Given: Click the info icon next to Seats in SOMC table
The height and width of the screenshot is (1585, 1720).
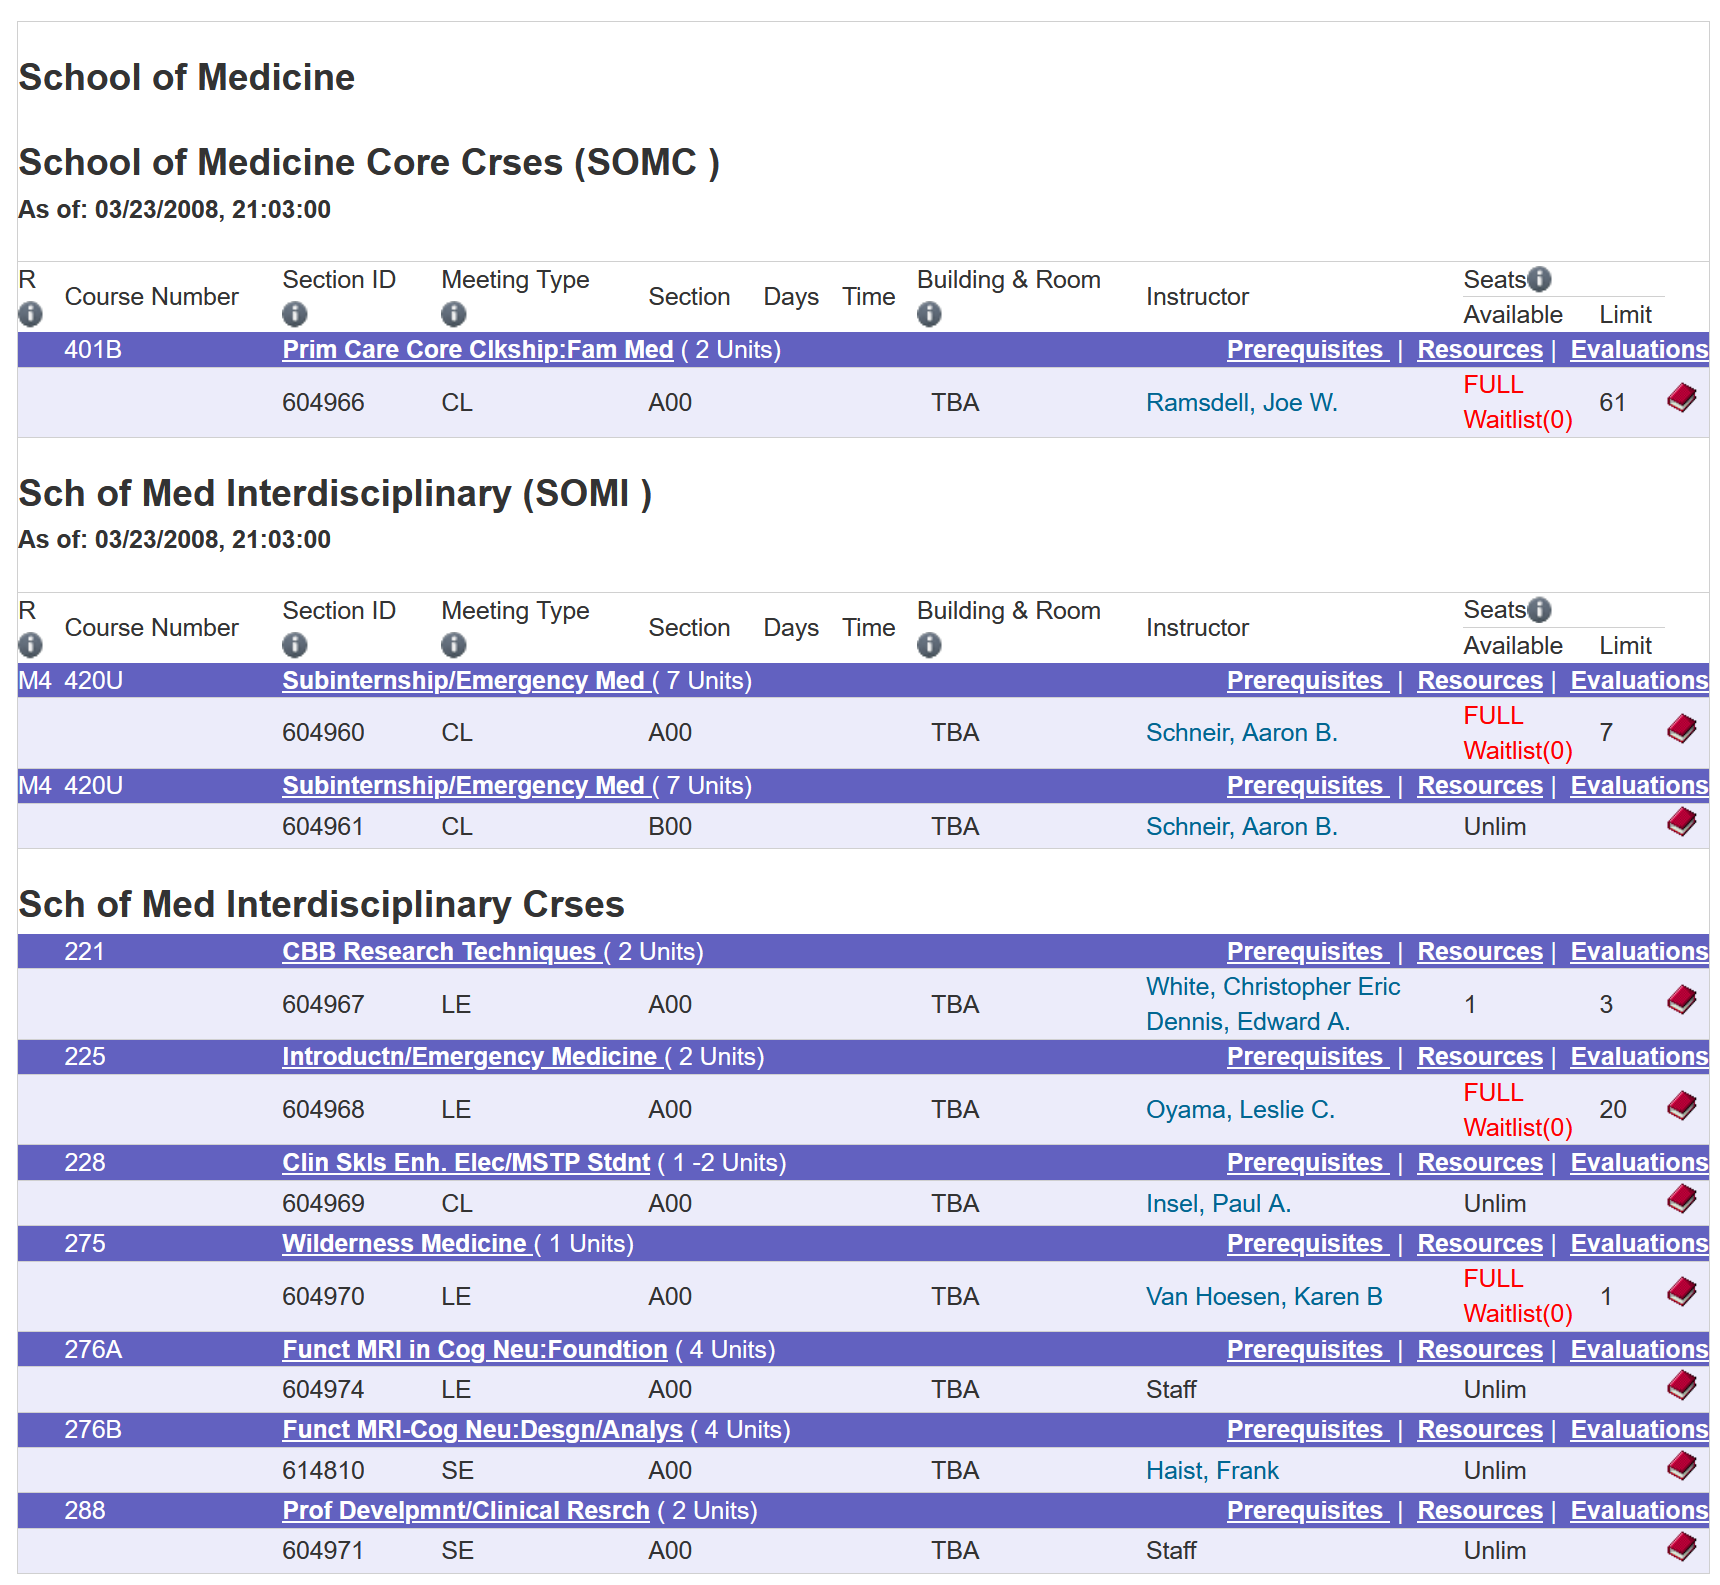Looking at the screenshot, I should (x=1539, y=279).
